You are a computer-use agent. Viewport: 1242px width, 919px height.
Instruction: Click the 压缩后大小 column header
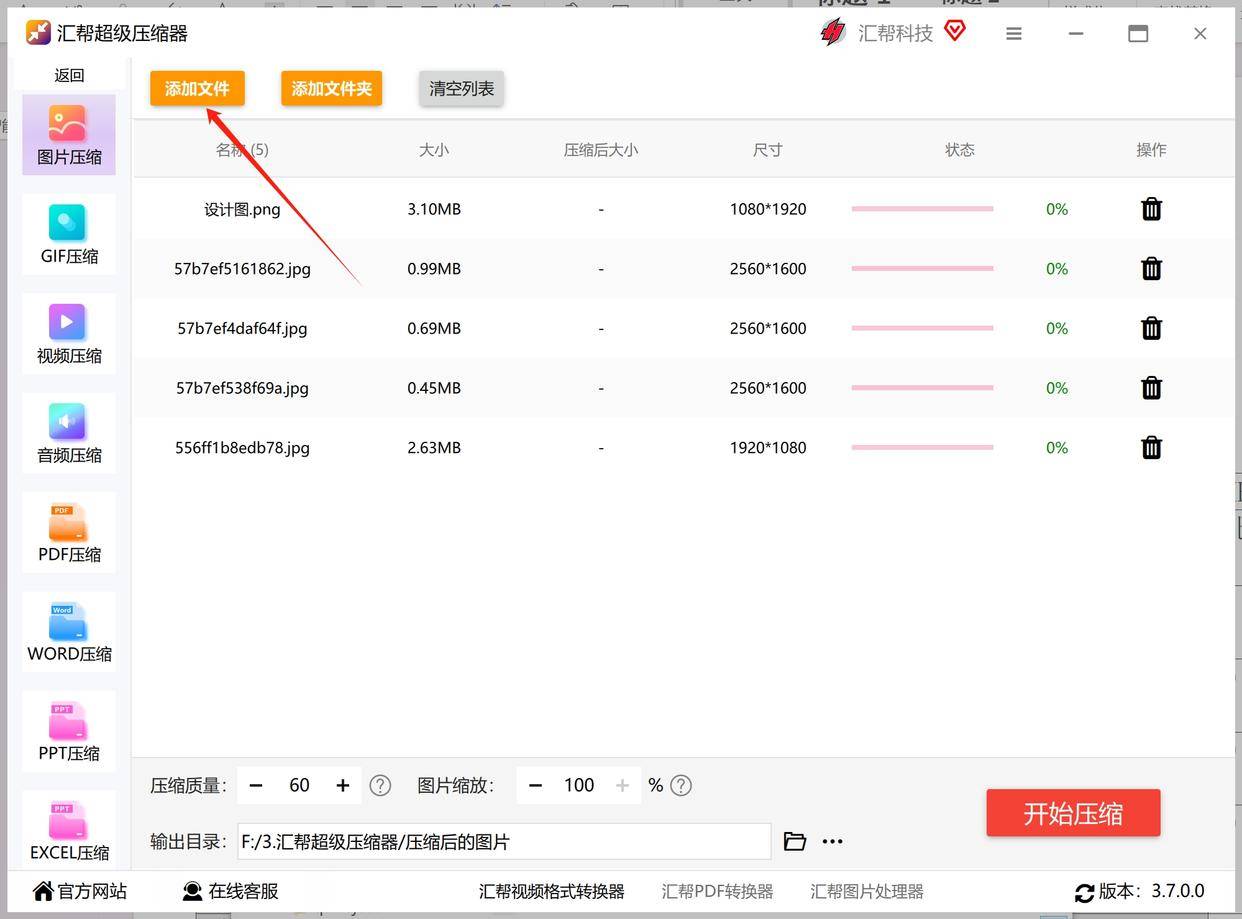point(600,150)
